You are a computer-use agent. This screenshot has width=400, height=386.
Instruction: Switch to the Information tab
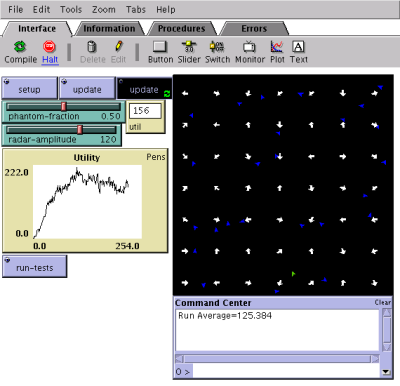point(109,29)
